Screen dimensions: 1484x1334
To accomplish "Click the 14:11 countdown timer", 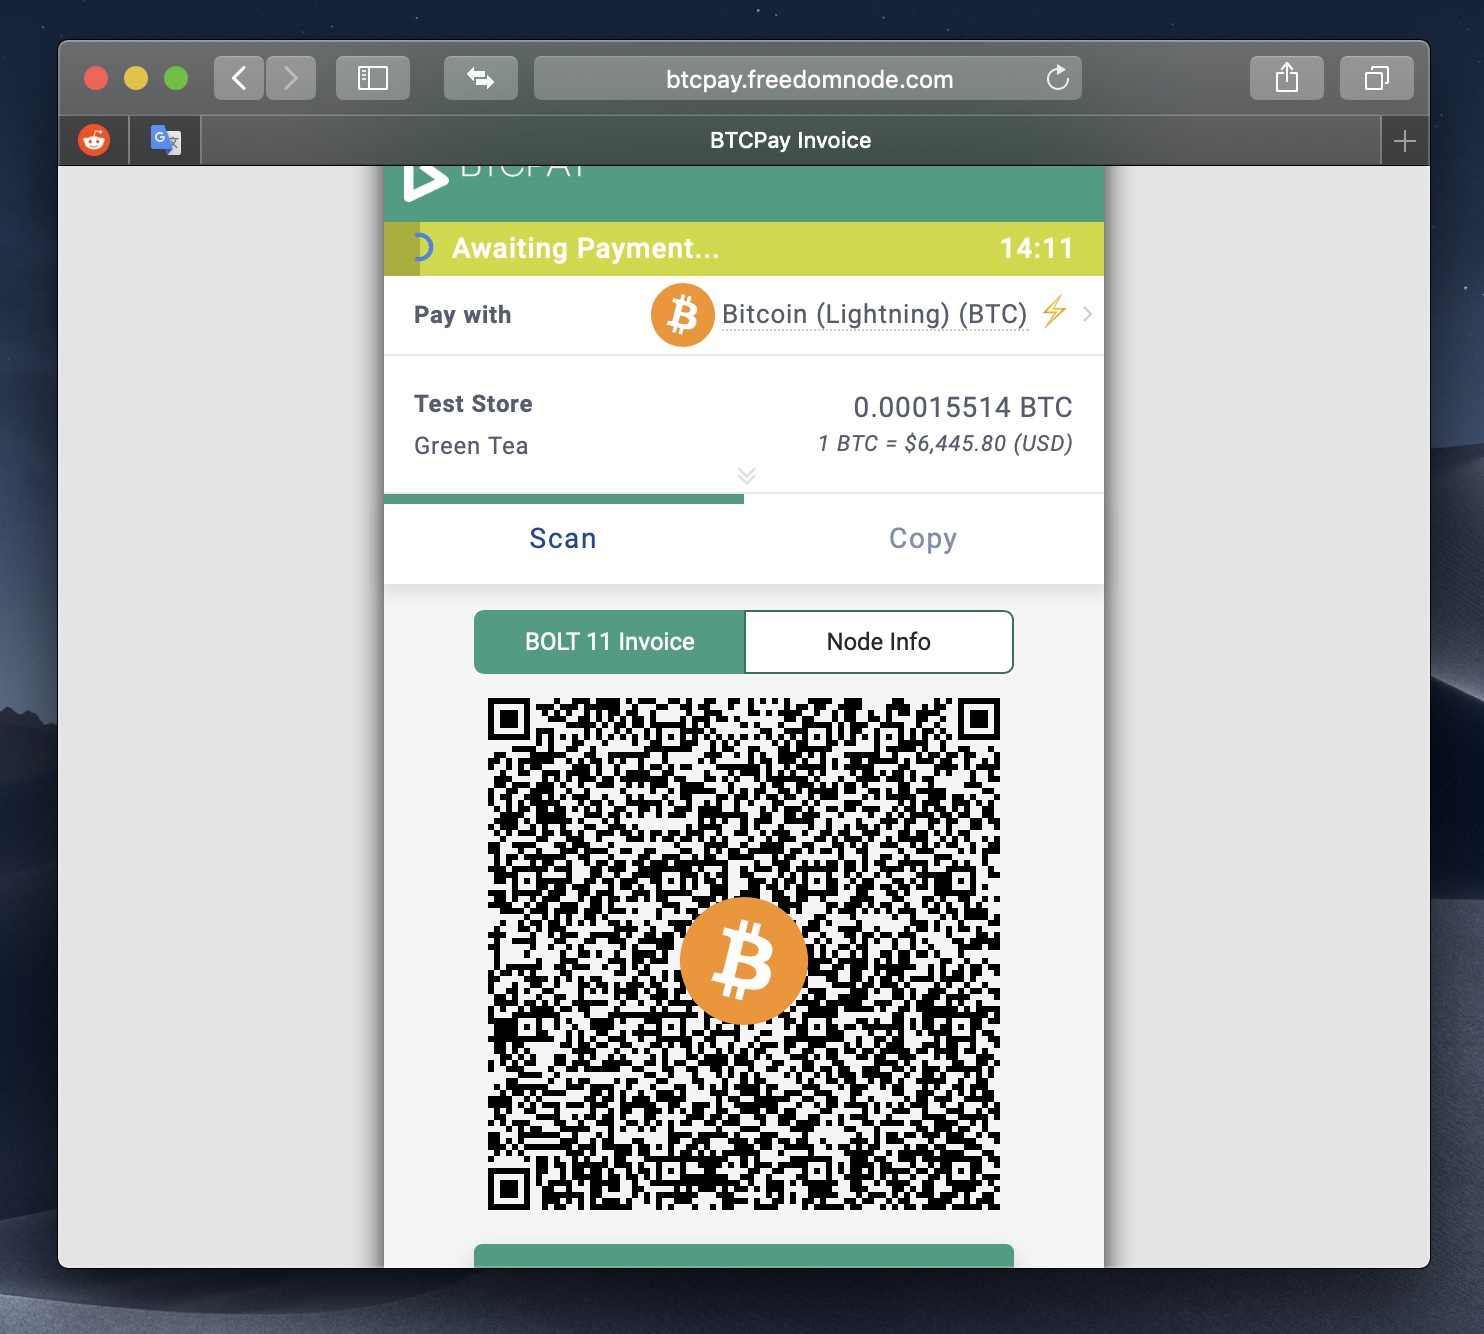I will tap(1036, 248).
